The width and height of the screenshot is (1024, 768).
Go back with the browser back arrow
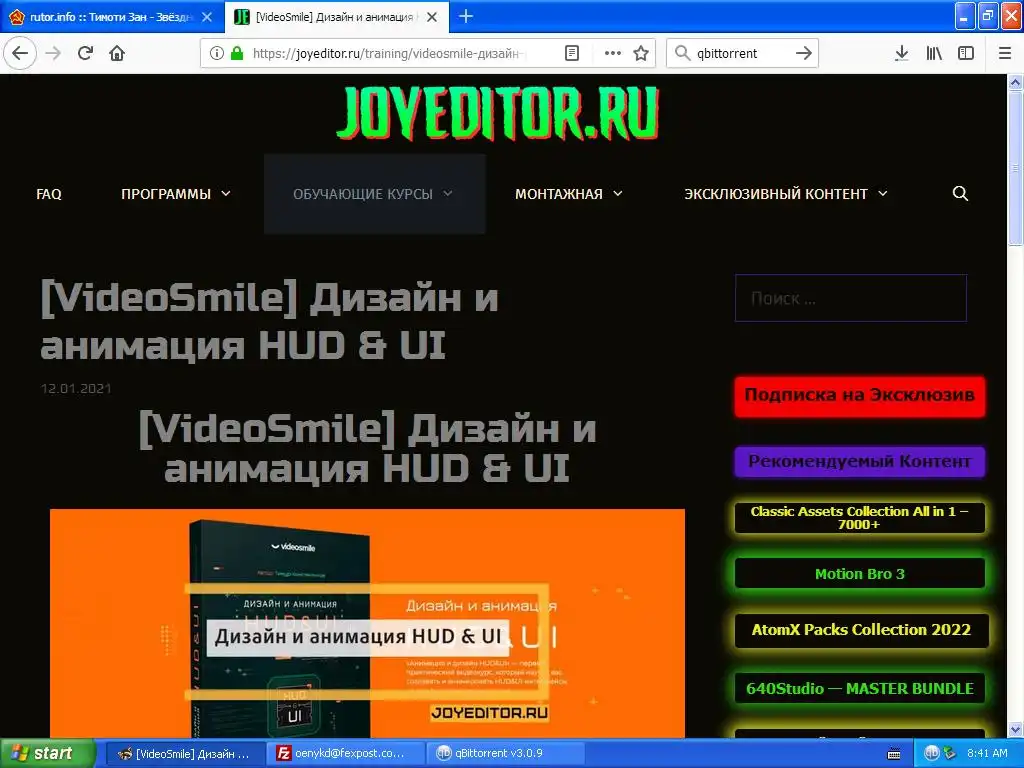(20, 53)
